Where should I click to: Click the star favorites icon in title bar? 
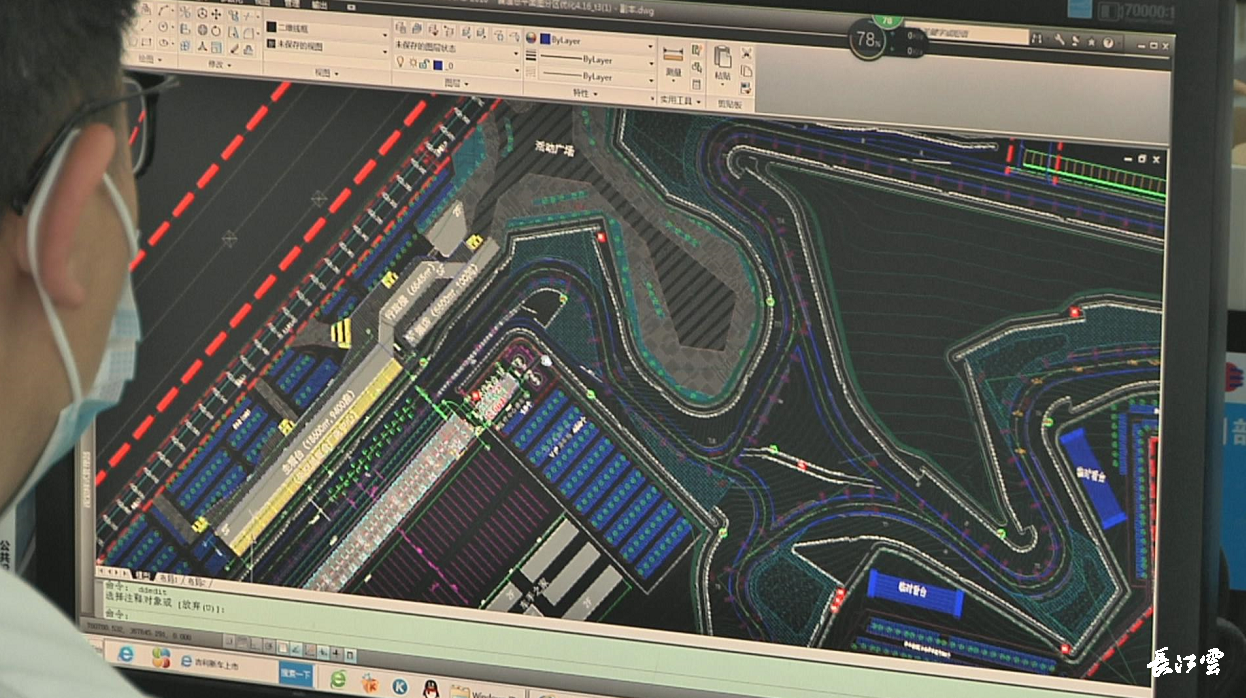click(x=1091, y=42)
